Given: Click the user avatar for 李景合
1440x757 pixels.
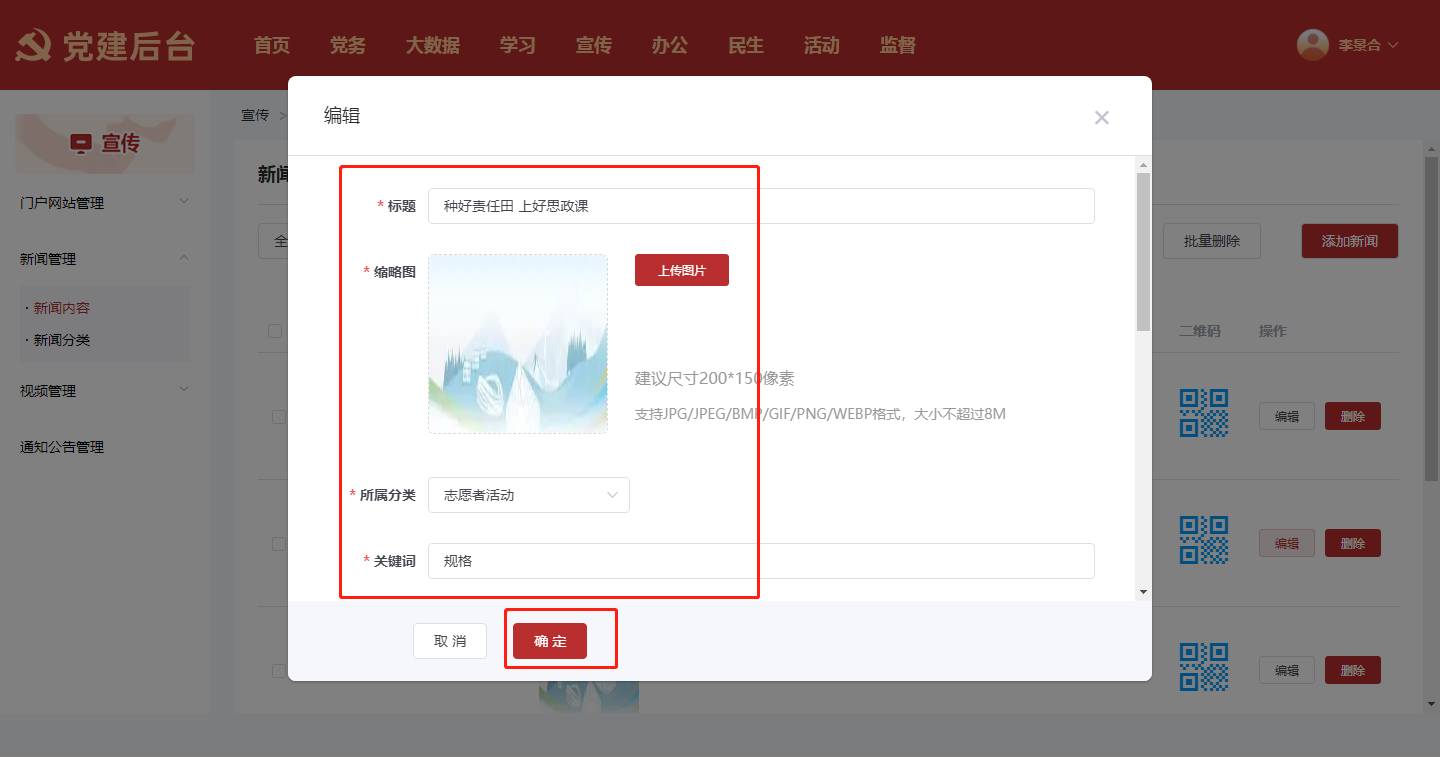Looking at the screenshot, I should [x=1312, y=45].
